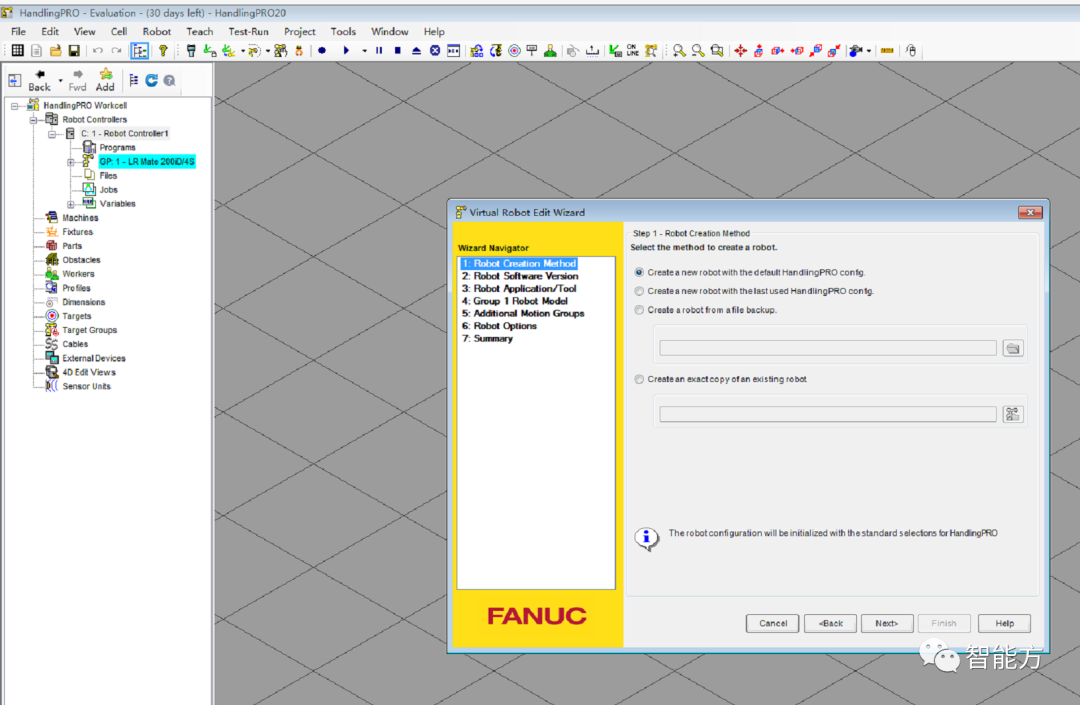The width and height of the screenshot is (1080, 705).
Task: Open the teach pendant icon
Action: coord(191,50)
